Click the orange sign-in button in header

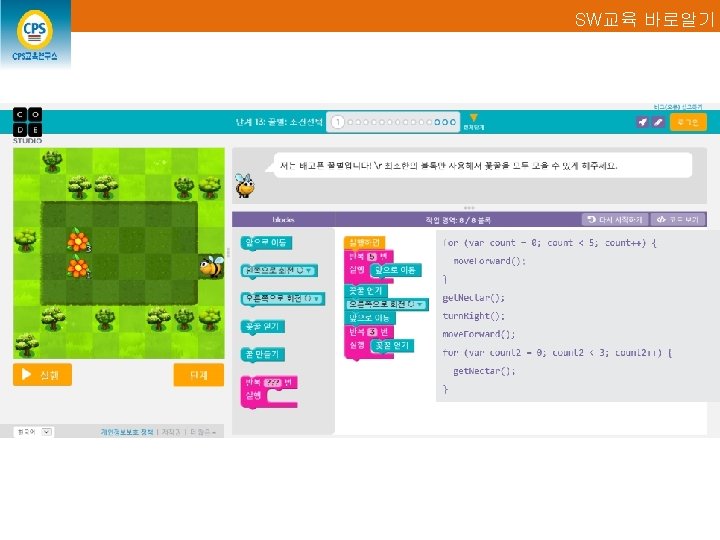[688, 122]
